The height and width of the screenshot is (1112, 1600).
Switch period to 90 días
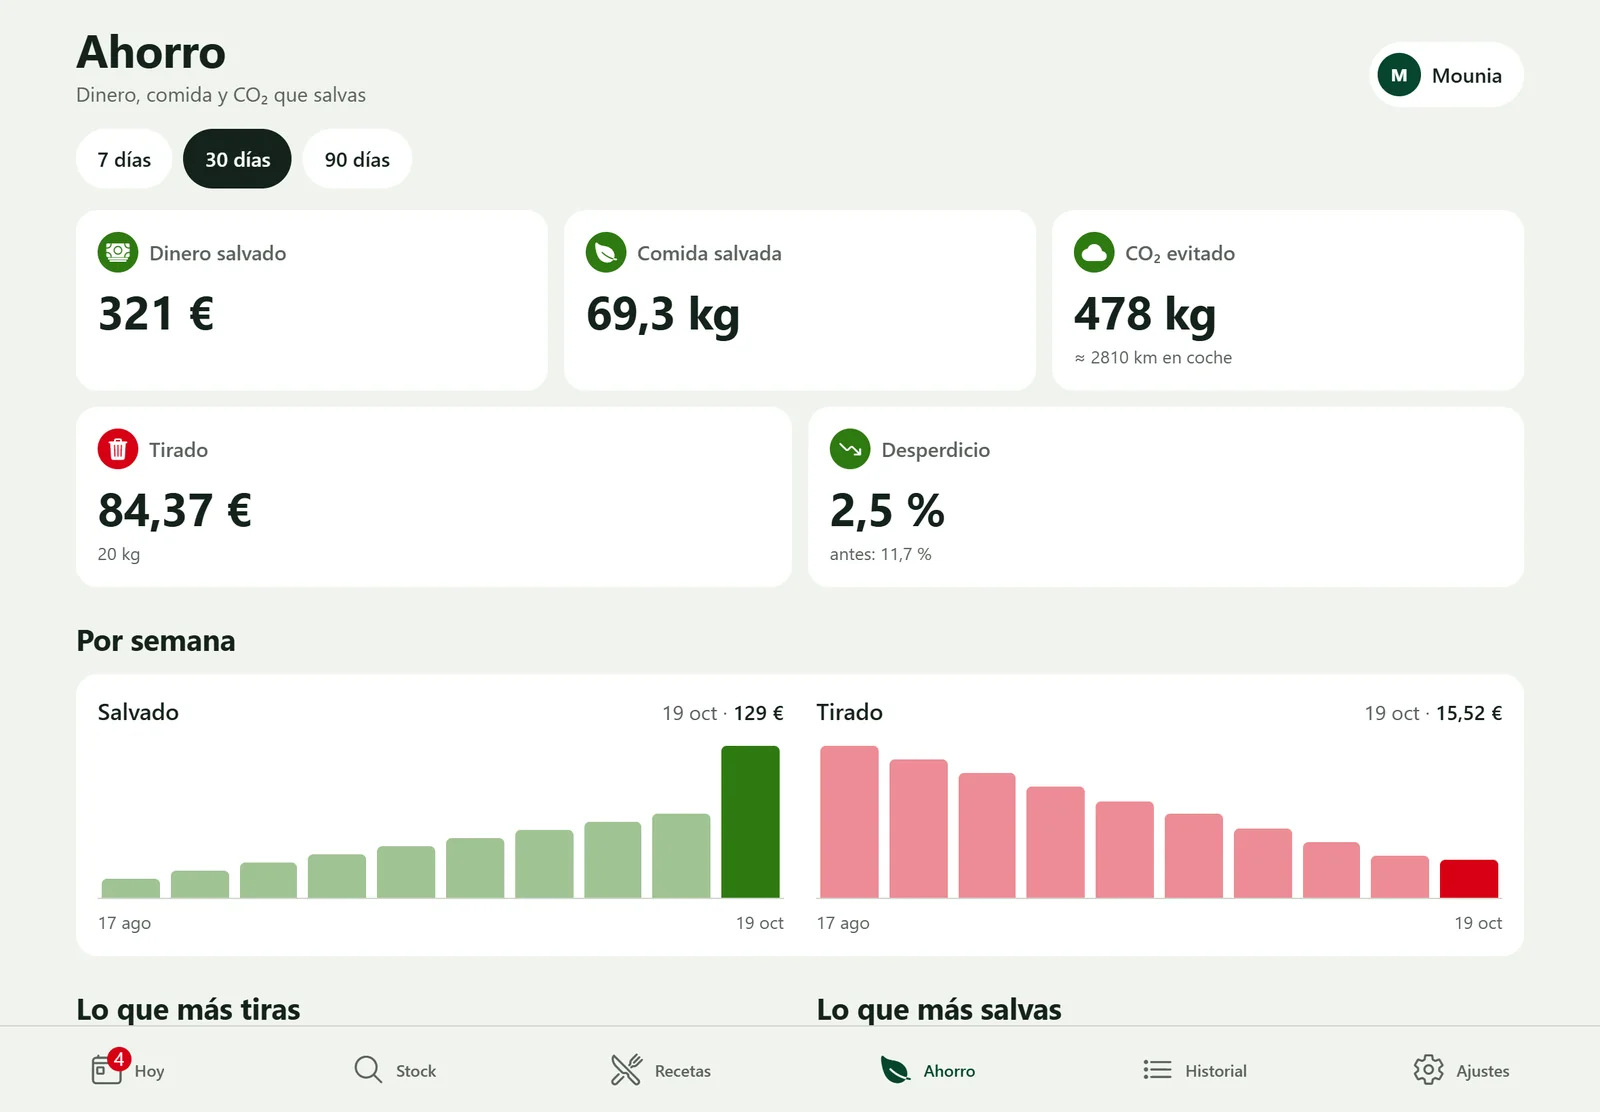click(357, 159)
